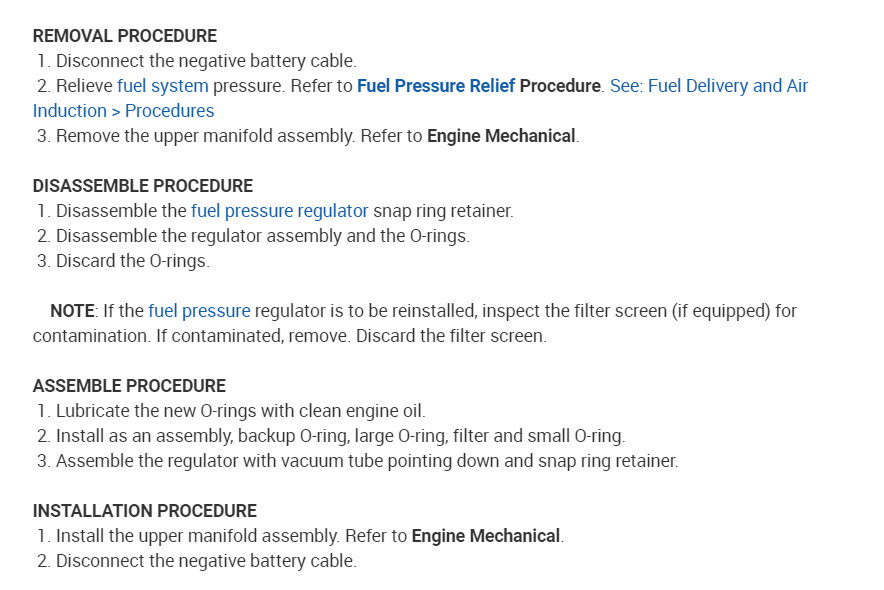
Task: Open the "fuel pressure regulator" link
Action: tap(279, 211)
